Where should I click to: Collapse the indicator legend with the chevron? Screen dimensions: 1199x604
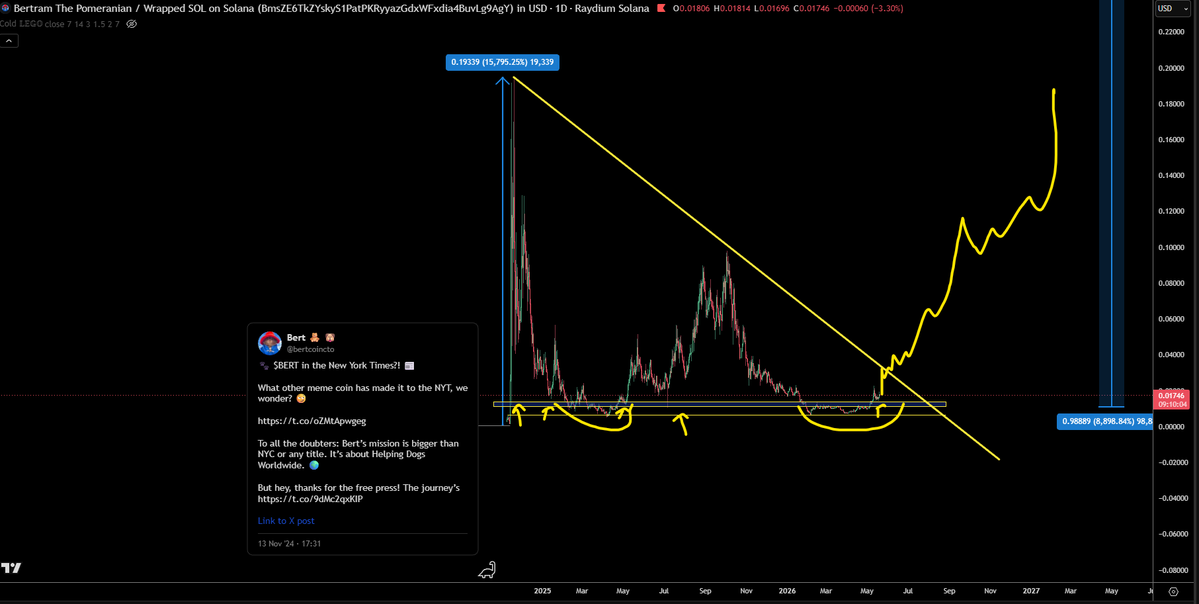[x=8, y=41]
